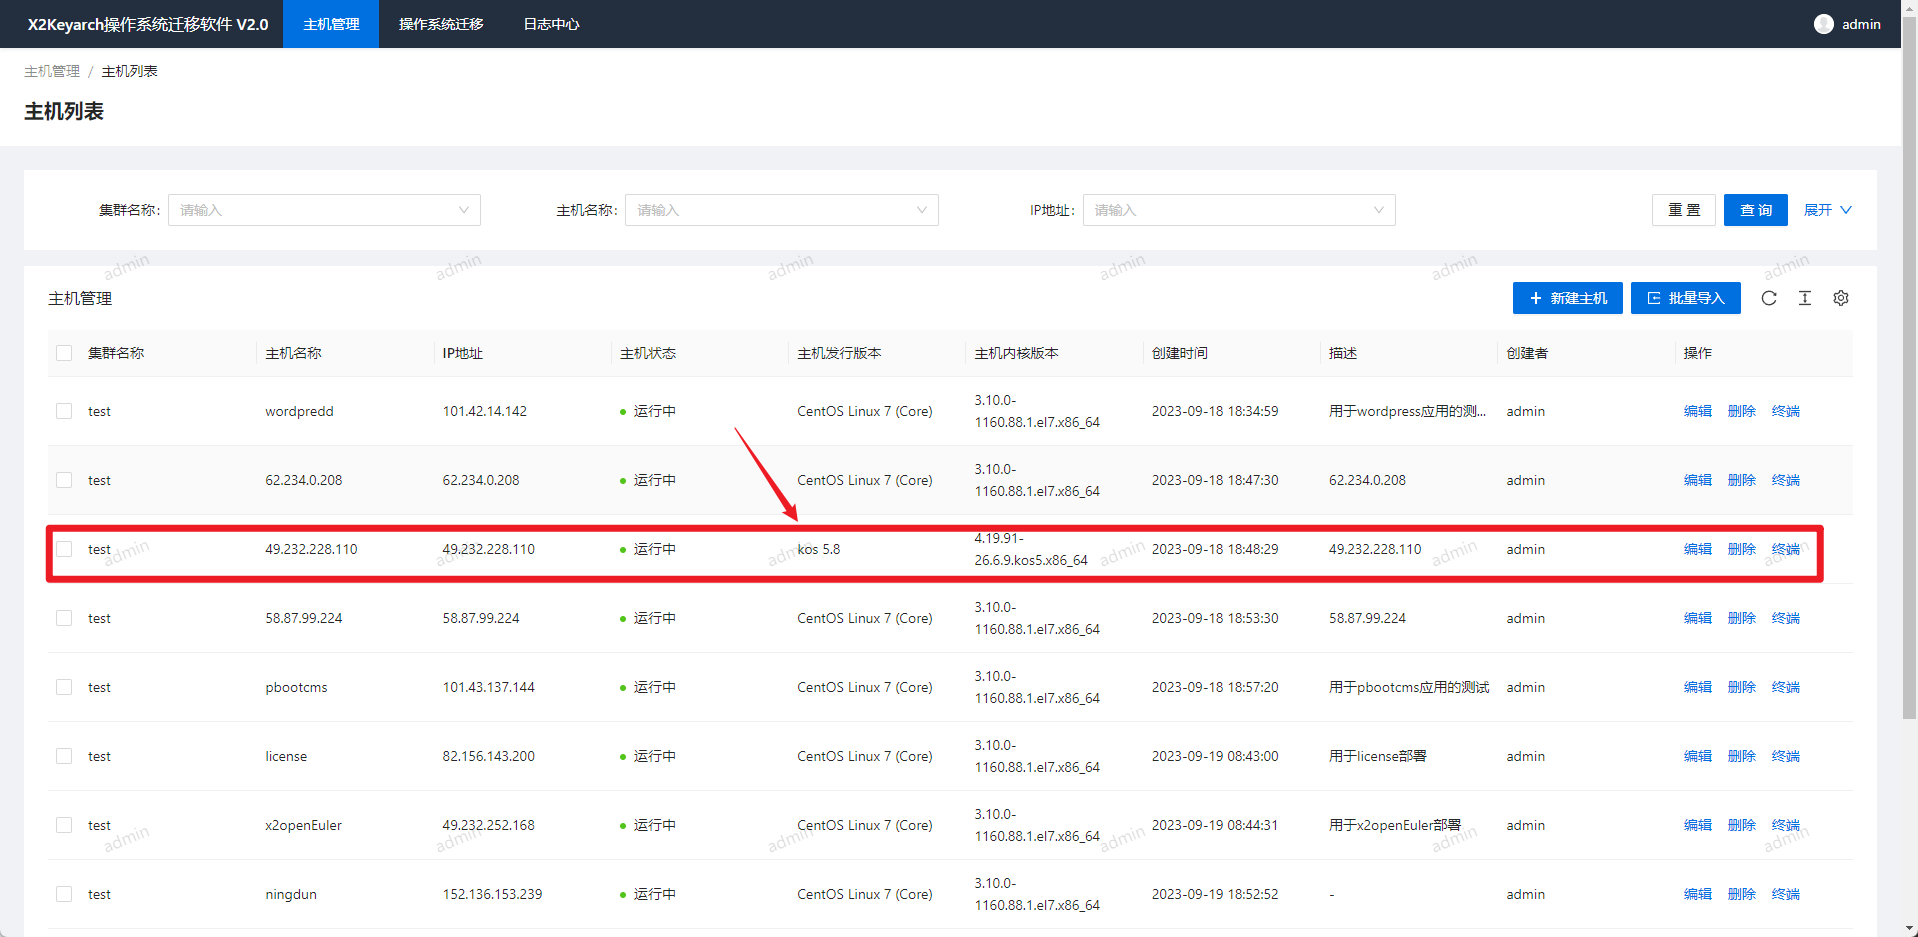Click 删除 for wordpredd host
This screenshot has width=1918, height=937.
tap(1742, 411)
